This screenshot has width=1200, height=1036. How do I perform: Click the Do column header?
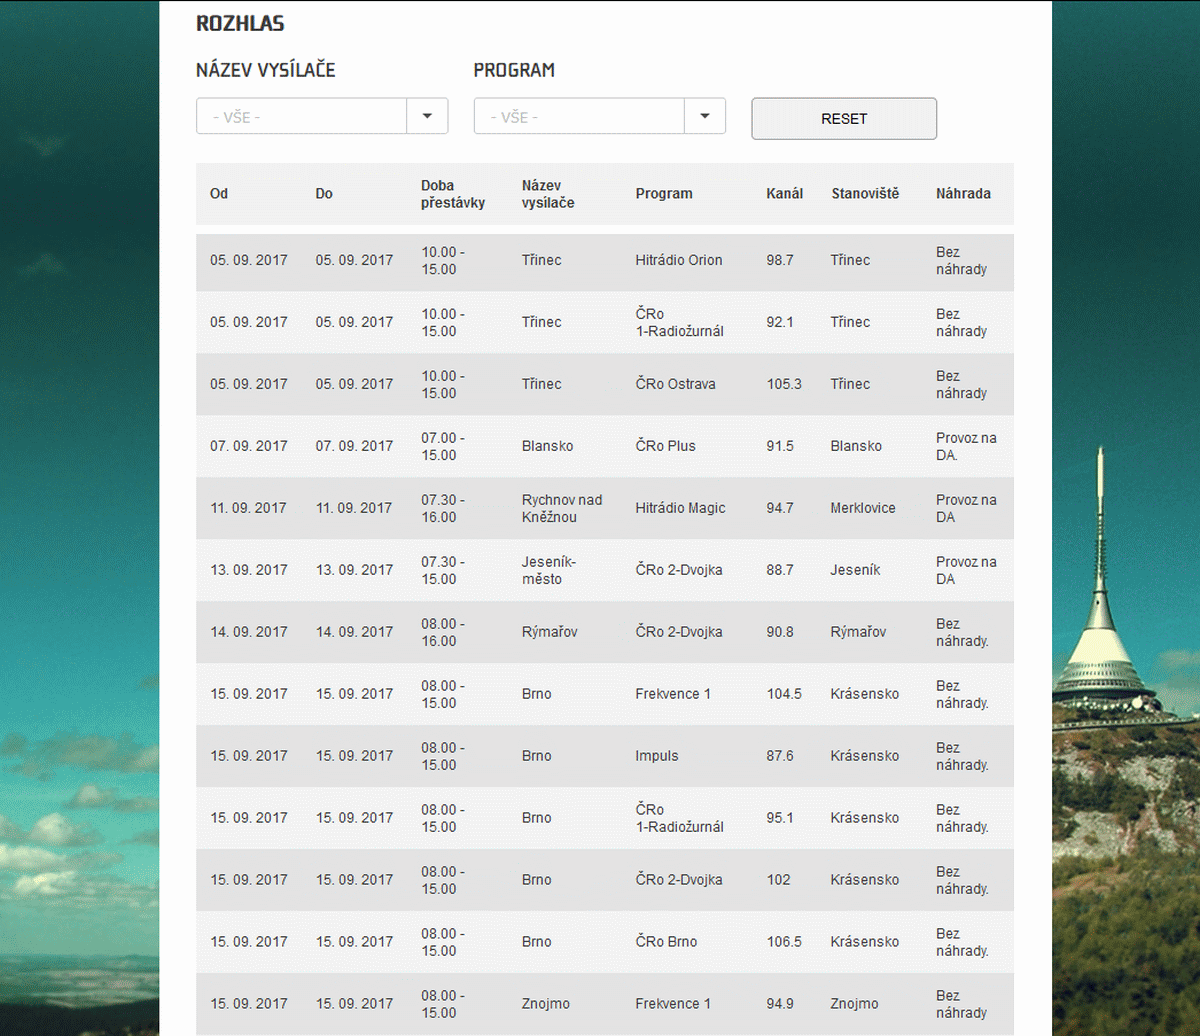(x=324, y=194)
